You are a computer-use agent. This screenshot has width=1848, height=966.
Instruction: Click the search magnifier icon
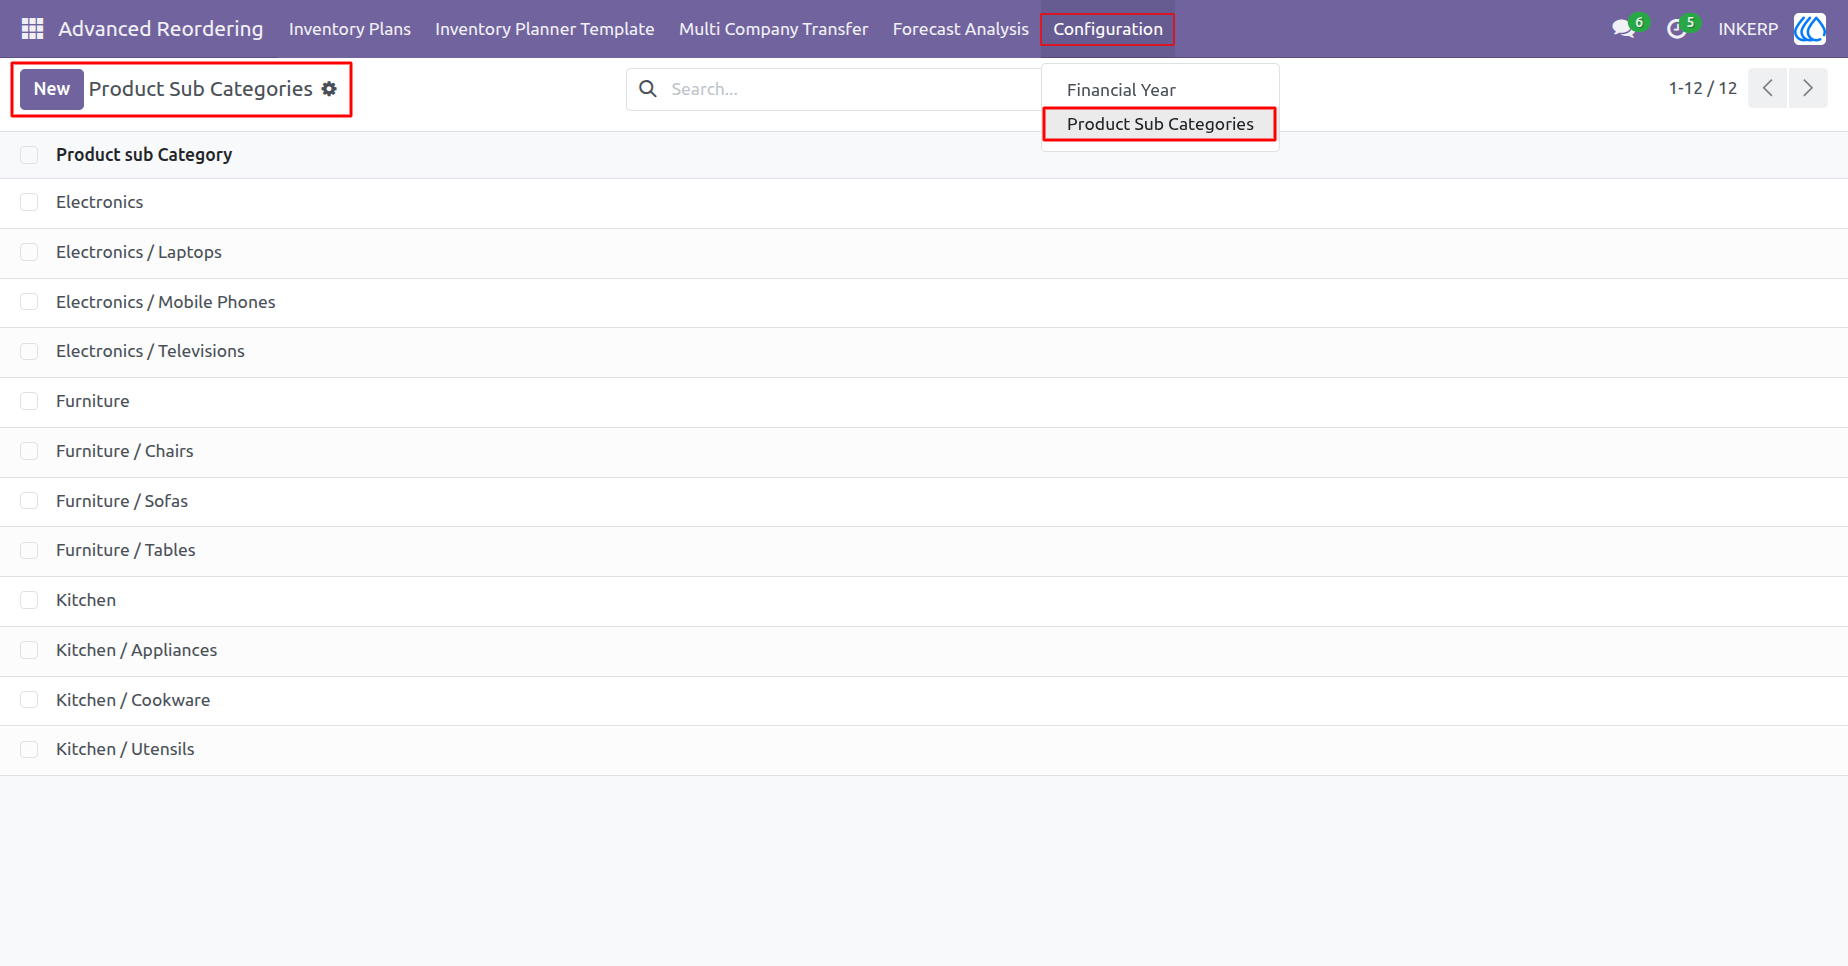[648, 89]
